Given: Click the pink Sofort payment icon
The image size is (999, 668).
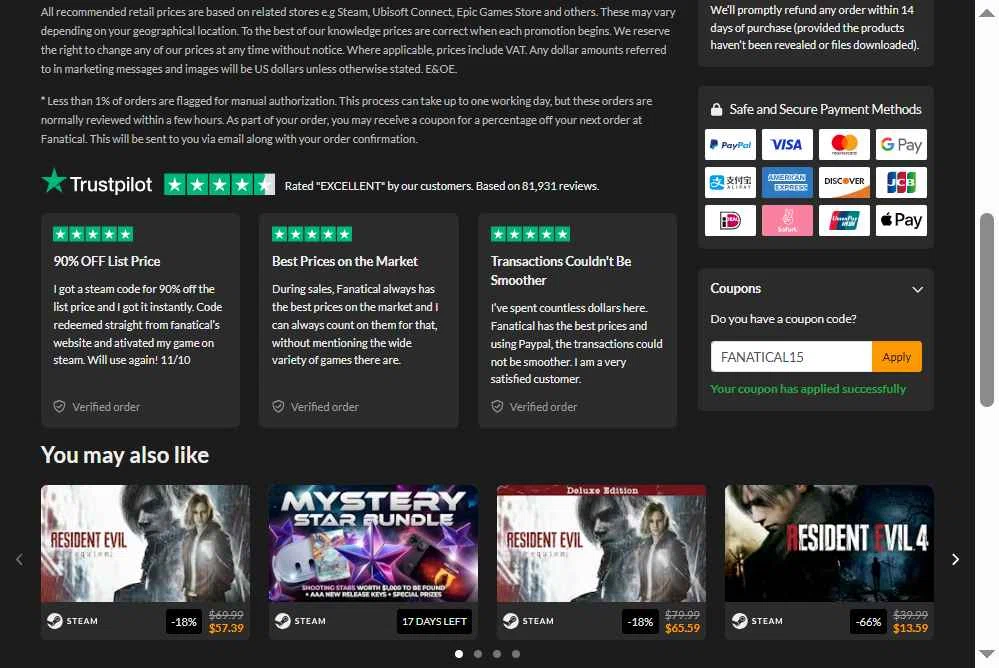Looking at the screenshot, I should tap(787, 221).
